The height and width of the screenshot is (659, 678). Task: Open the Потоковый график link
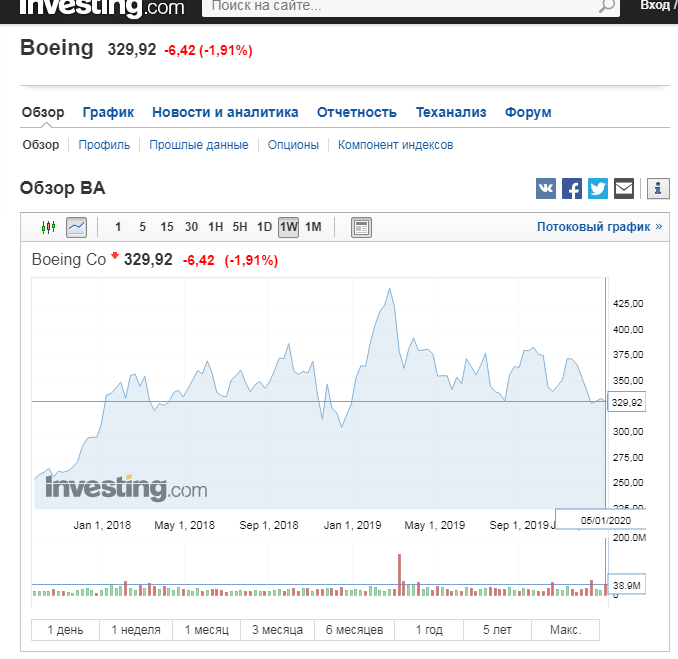click(599, 227)
